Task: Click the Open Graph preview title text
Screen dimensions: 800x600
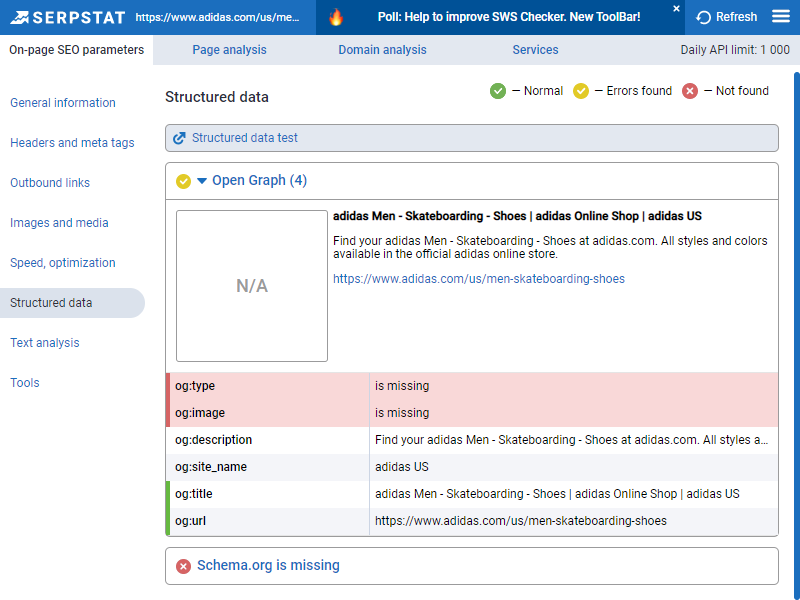Action: click(517, 216)
